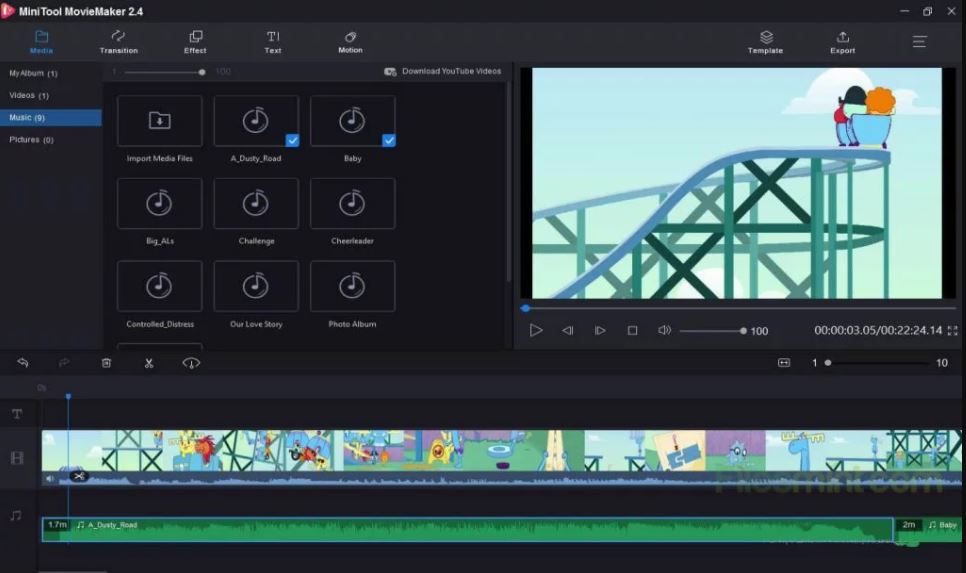Uncheck the A_Dusty_Road music checkbox
966x573 pixels.
tap(292, 140)
